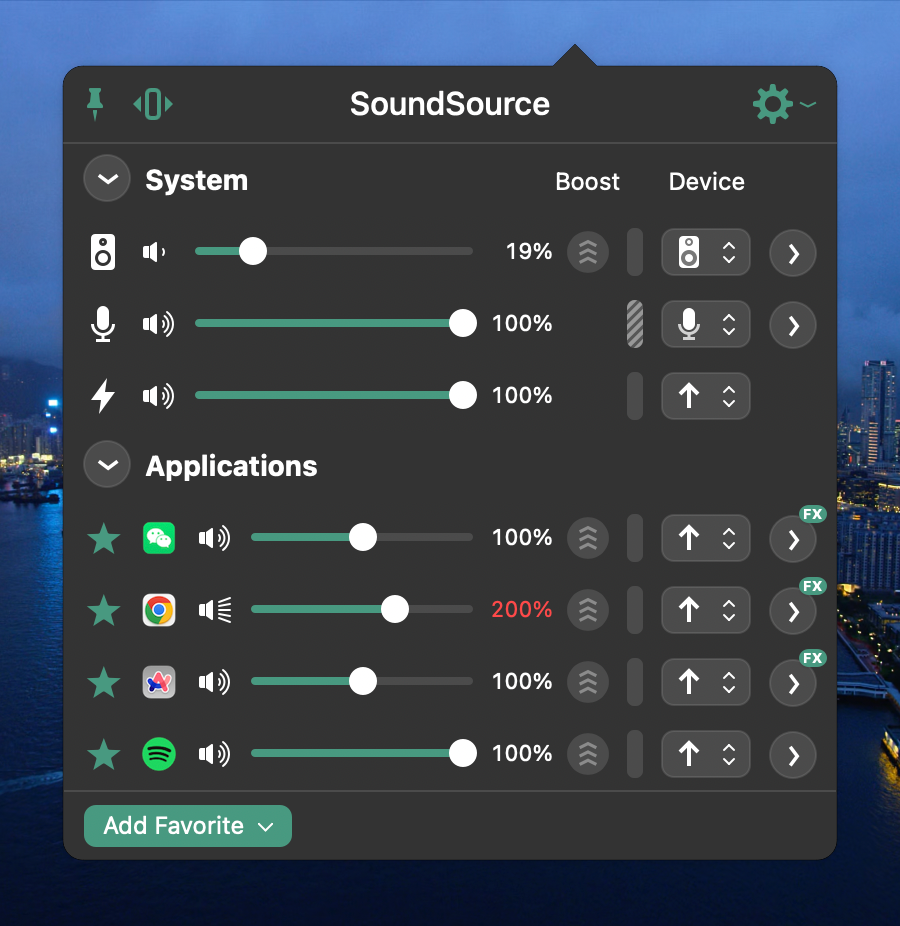The width and height of the screenshot is (900, 926).
Task: Open Chrome output device dropdown
Action: pyautogui.click(x=706, y=610)
